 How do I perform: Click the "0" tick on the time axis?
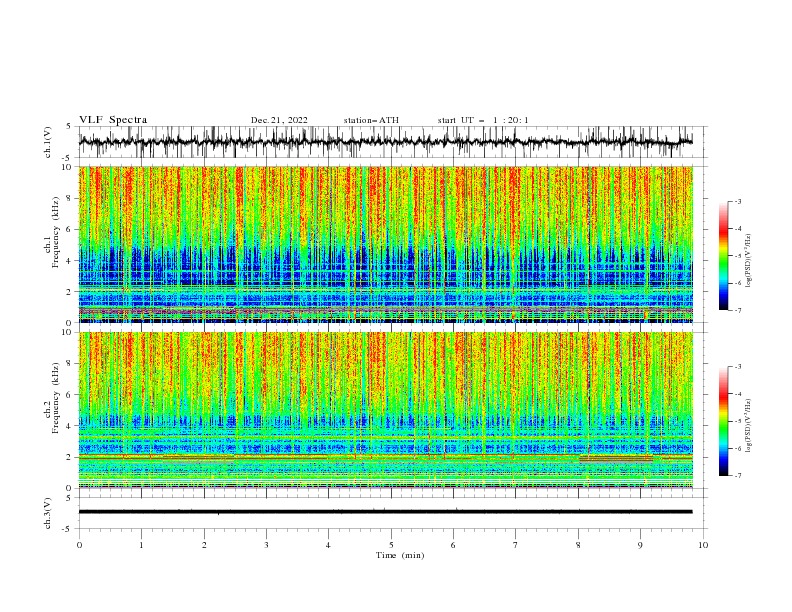(79, 545)
